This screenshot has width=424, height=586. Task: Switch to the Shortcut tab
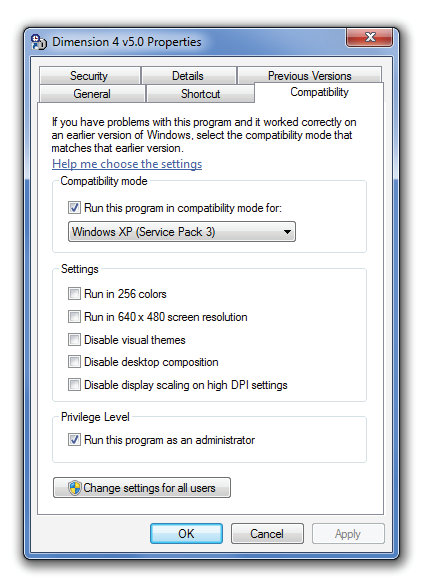pos(200,93)
